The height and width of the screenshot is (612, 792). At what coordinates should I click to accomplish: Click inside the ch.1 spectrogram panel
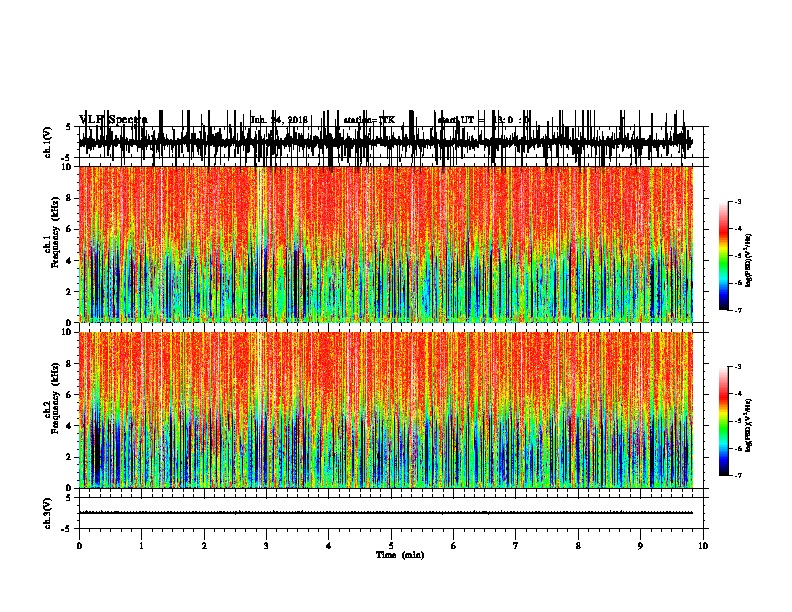click(385, 244)
